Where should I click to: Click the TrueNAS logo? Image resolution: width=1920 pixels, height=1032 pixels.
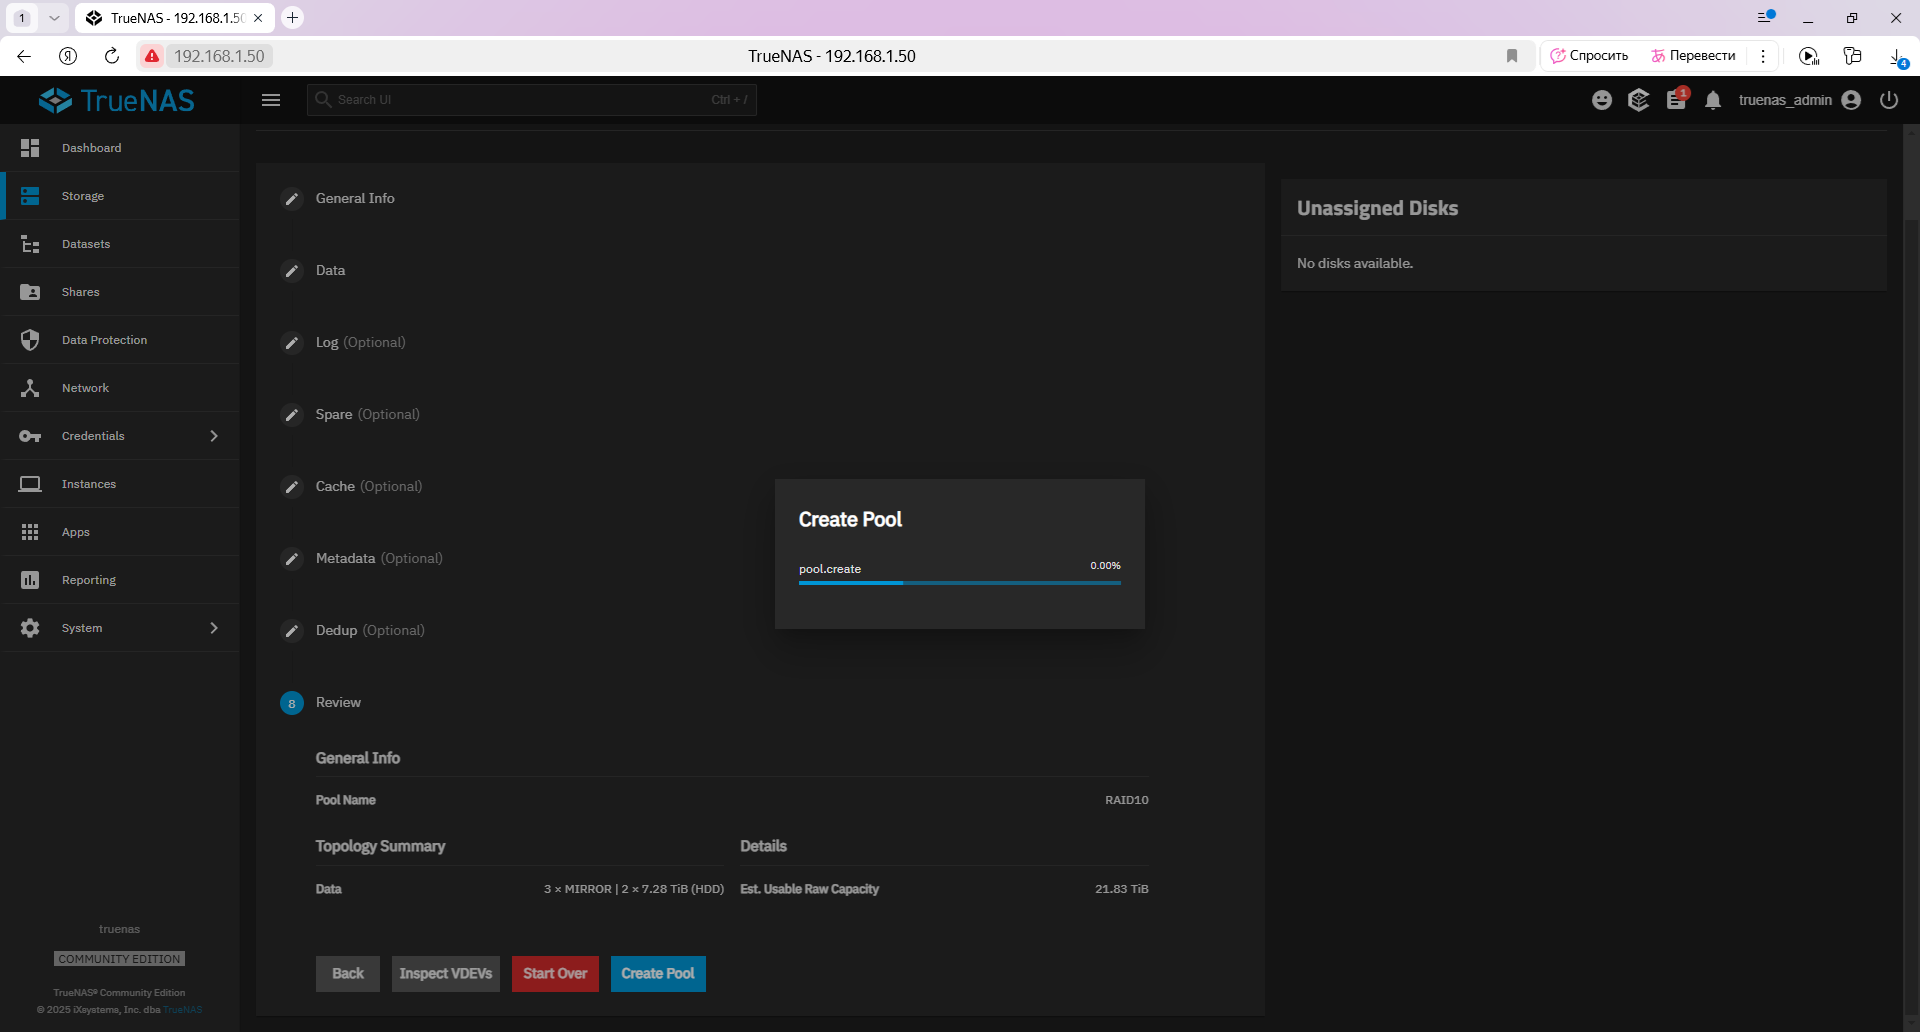117,100
